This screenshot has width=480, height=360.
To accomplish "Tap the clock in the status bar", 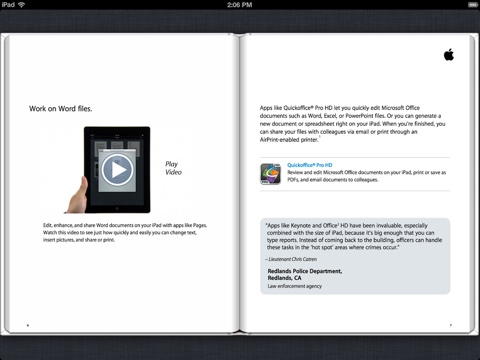I will (240, 5).
